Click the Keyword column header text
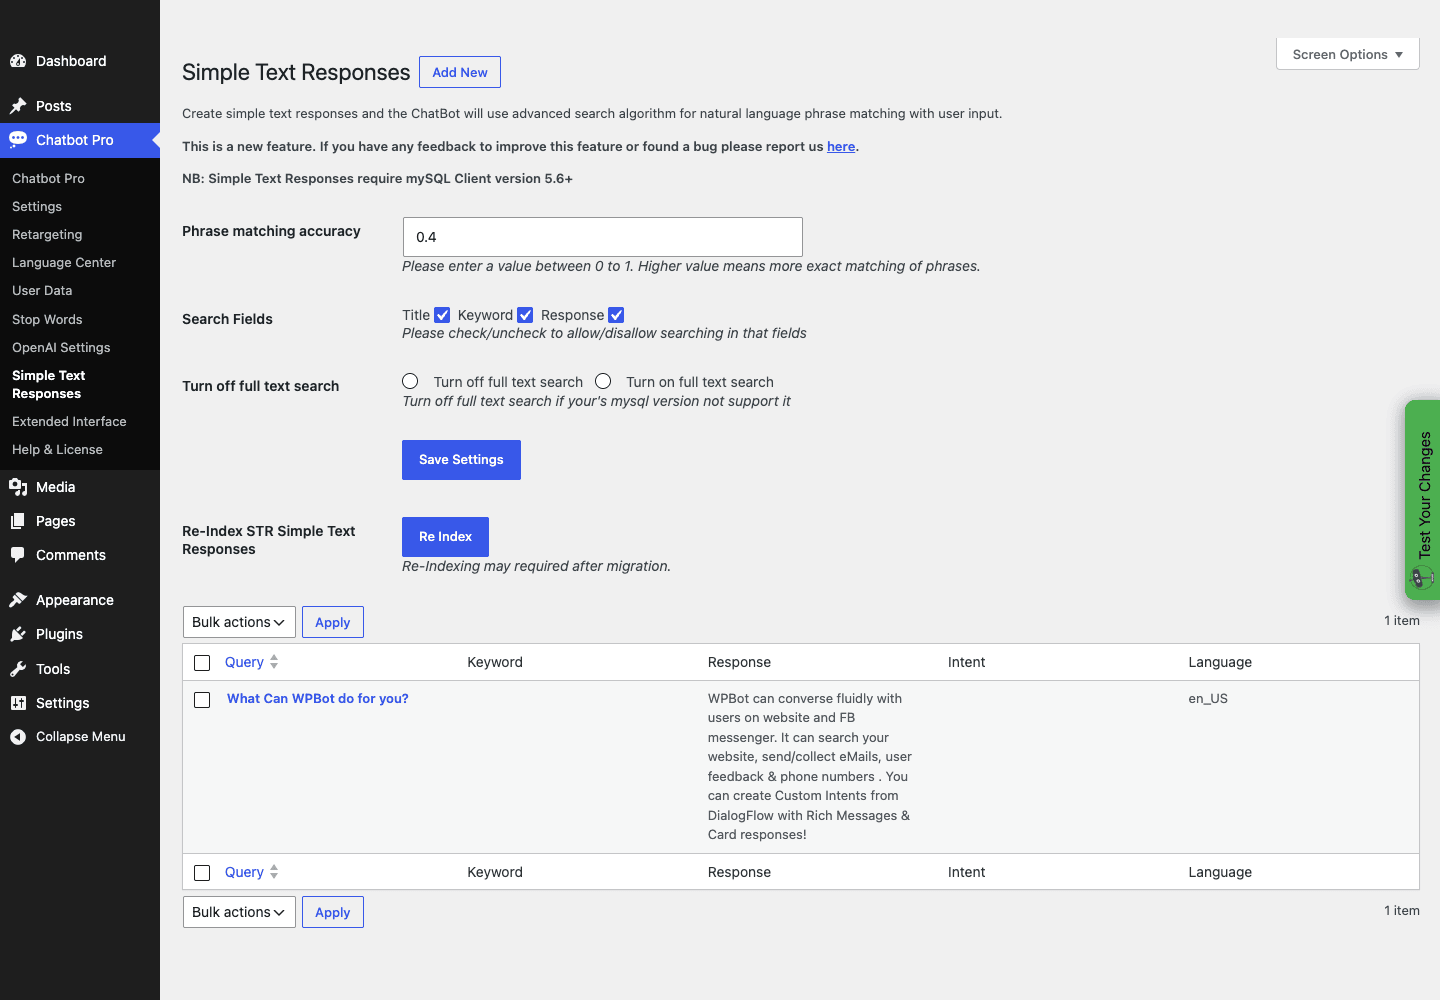Screen dimensions: 1440x1000 click(495, 662)
